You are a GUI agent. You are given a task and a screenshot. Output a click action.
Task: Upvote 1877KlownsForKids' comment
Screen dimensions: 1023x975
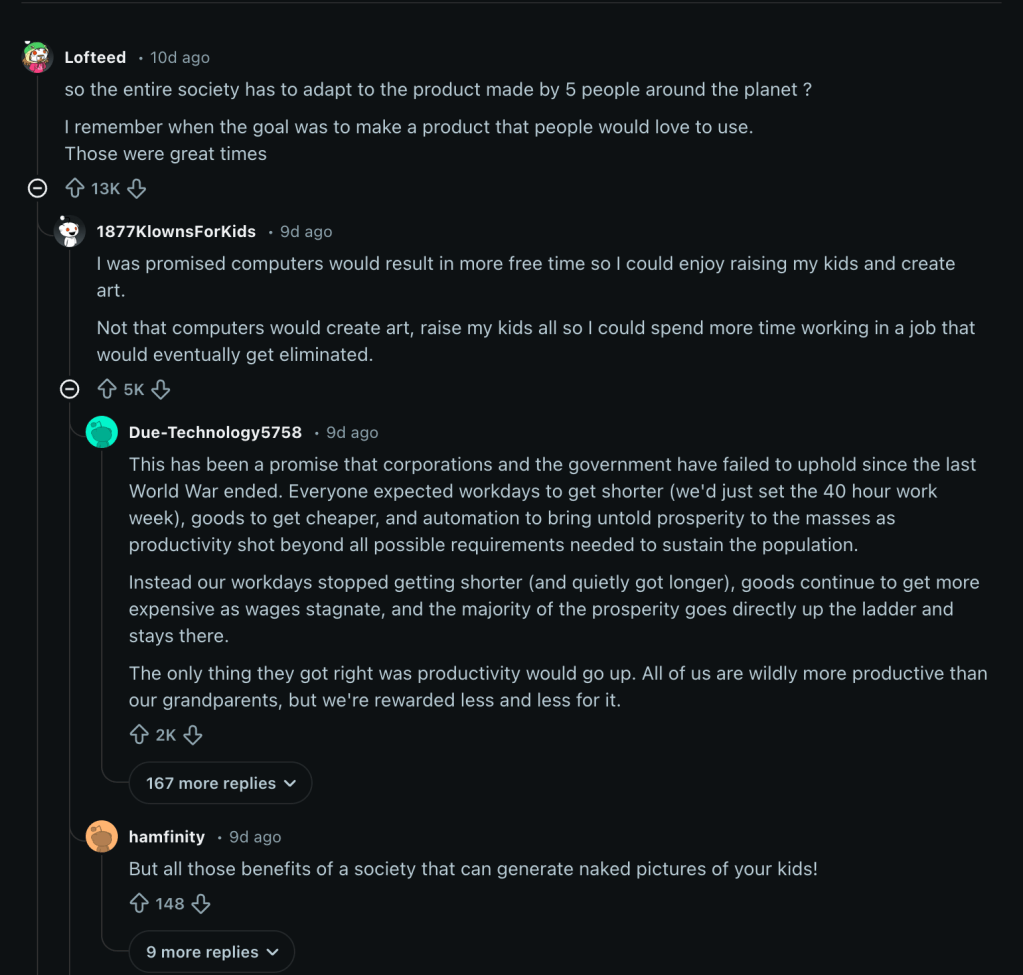(x=107, y=389)
